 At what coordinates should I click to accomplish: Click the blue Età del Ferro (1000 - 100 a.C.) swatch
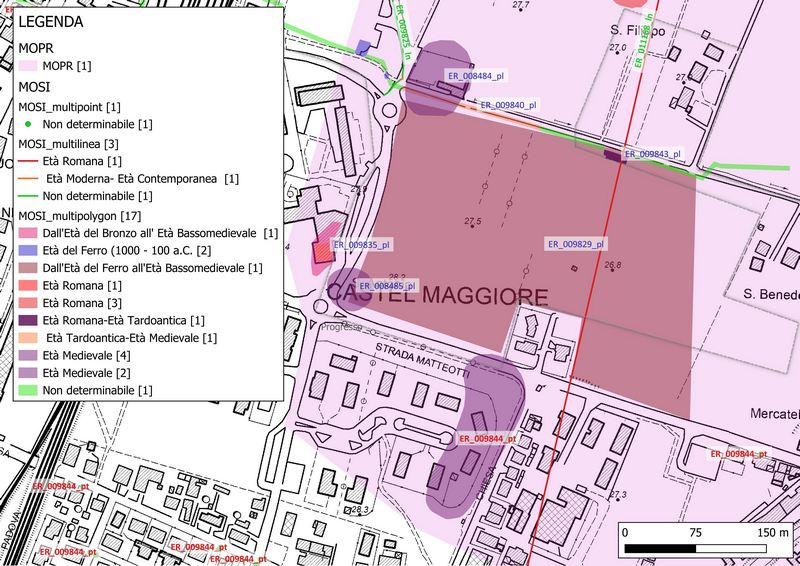[x=30, y=250]
